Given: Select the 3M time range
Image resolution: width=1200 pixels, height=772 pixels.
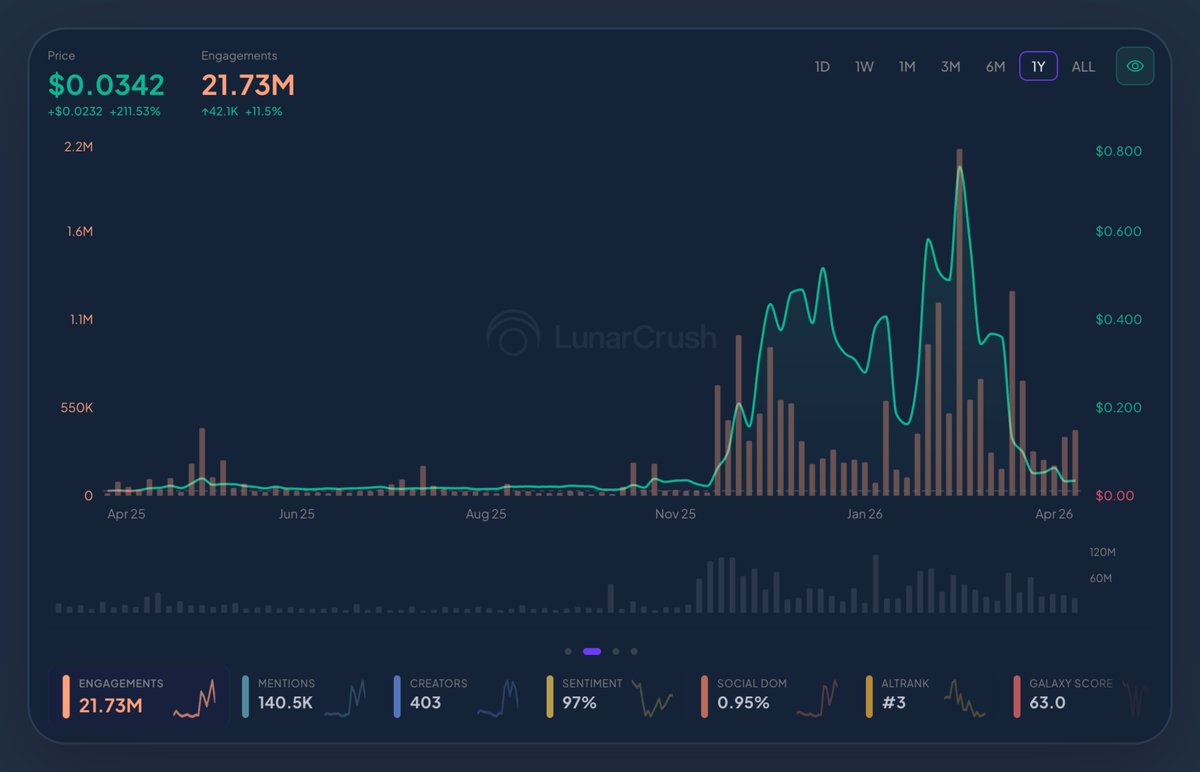Looking at the screenshot, I should point(950,67).
